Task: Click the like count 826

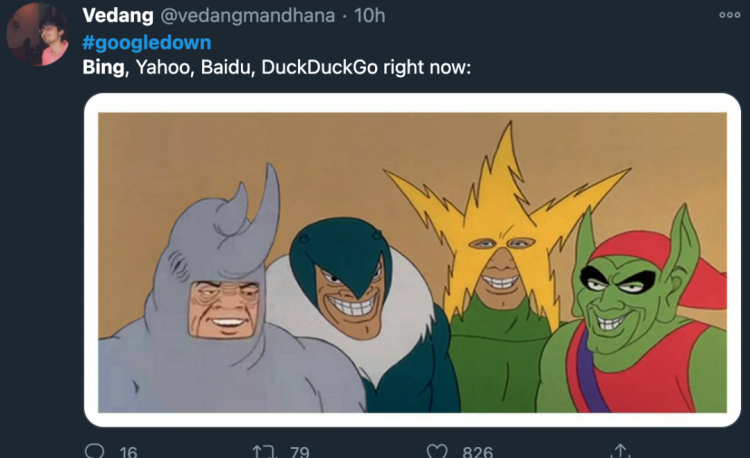Action: pos(477,452)
